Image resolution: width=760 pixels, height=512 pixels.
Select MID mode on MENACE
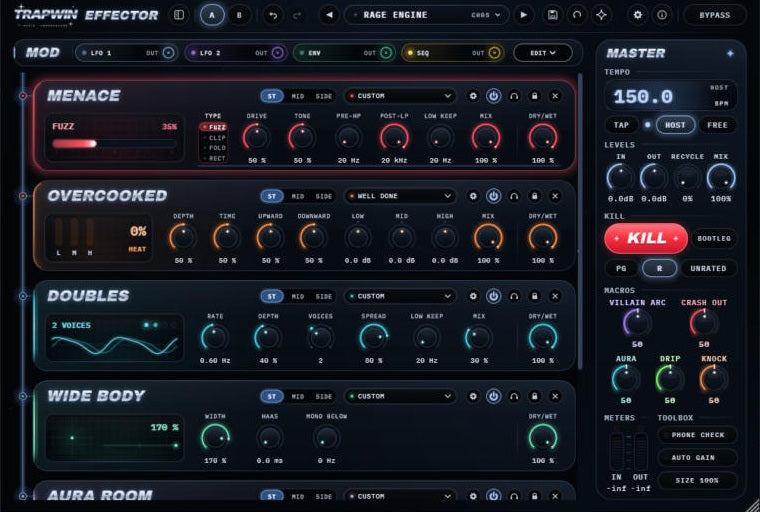pos(298,96)
